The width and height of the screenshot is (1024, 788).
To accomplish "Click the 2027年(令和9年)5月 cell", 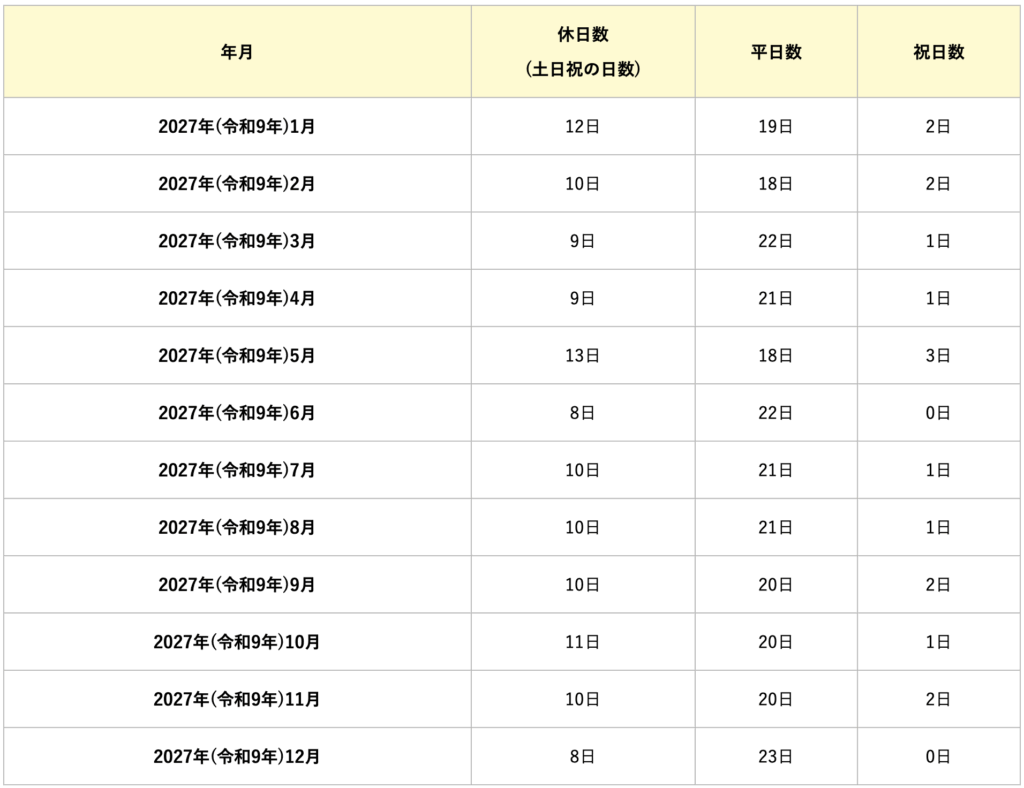I will pos(237,355).
